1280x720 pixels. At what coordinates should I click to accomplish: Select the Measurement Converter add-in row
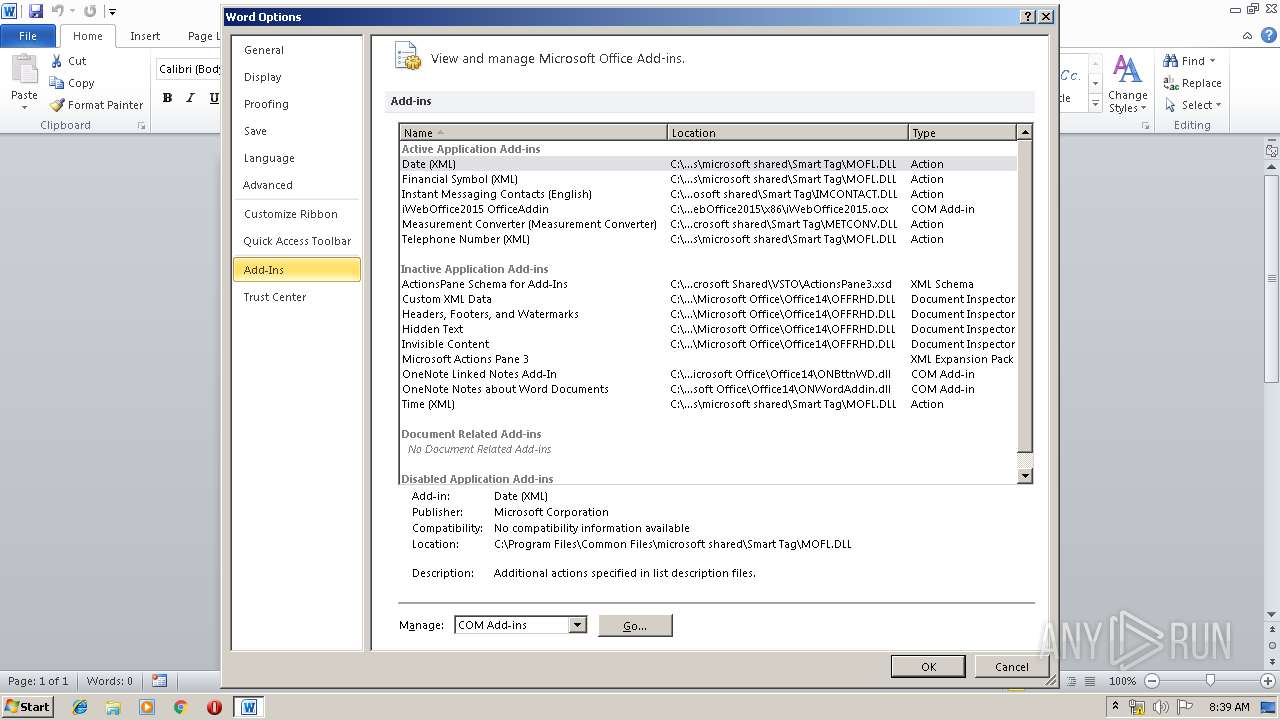click(708, 224)
